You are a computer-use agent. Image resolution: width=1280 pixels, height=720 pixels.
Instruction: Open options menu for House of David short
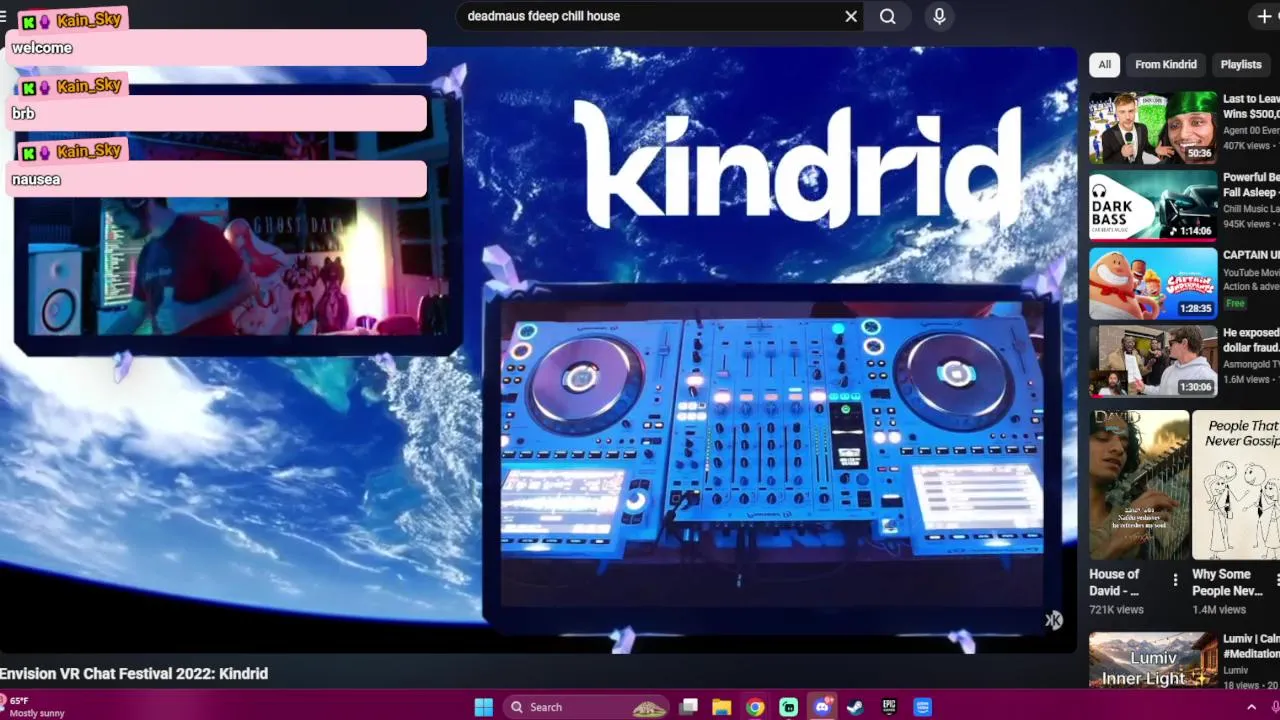pyautogui.click(x=1175, y=579)
